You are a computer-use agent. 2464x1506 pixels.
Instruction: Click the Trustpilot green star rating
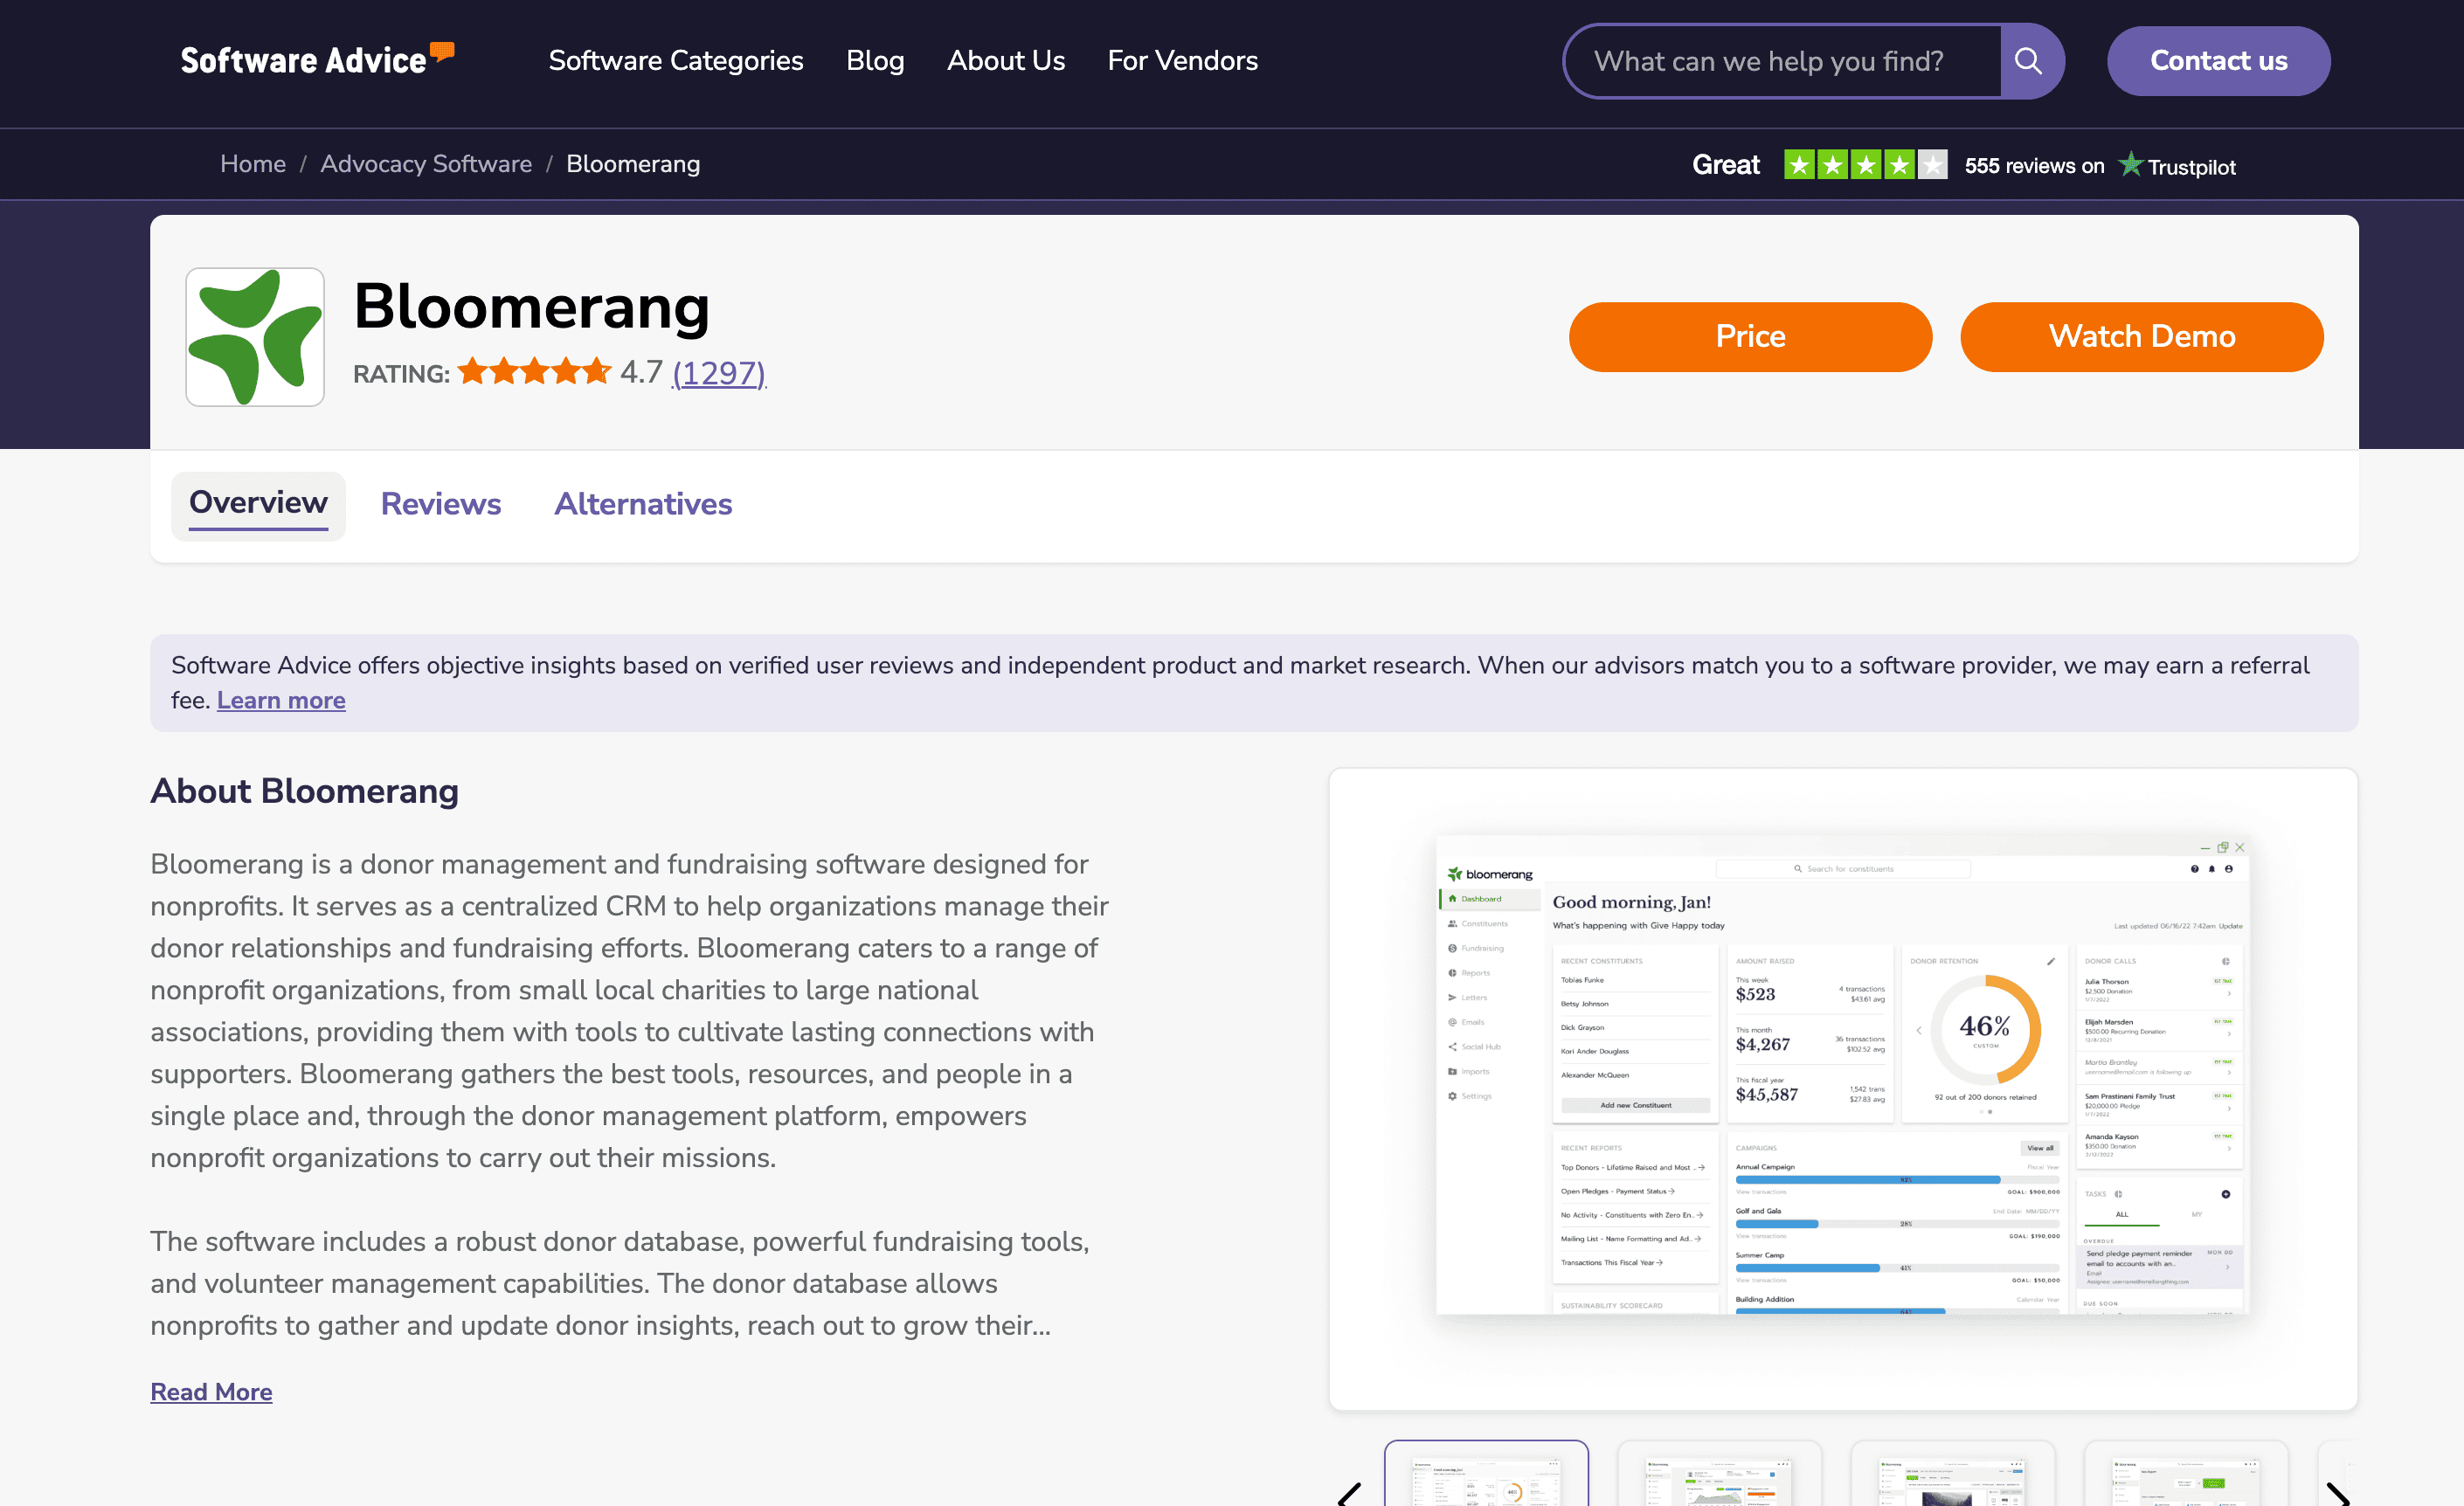1865,165
